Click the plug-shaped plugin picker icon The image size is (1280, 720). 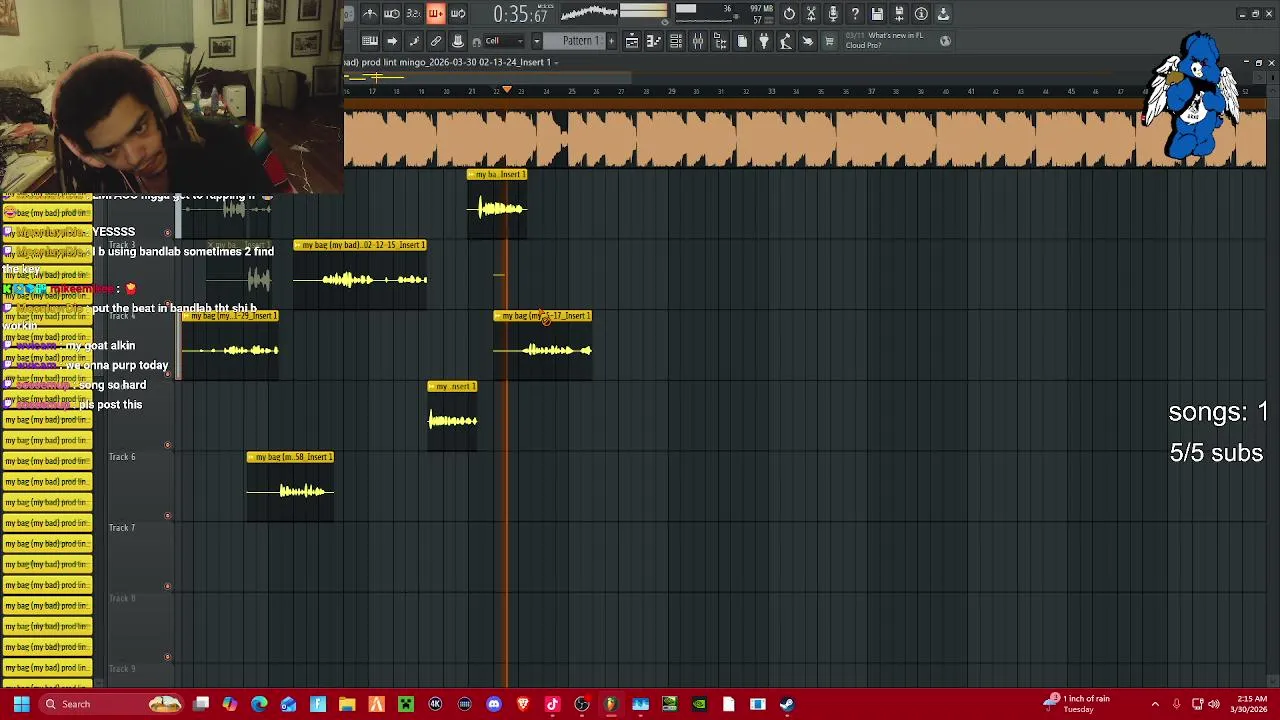point(764,41)
